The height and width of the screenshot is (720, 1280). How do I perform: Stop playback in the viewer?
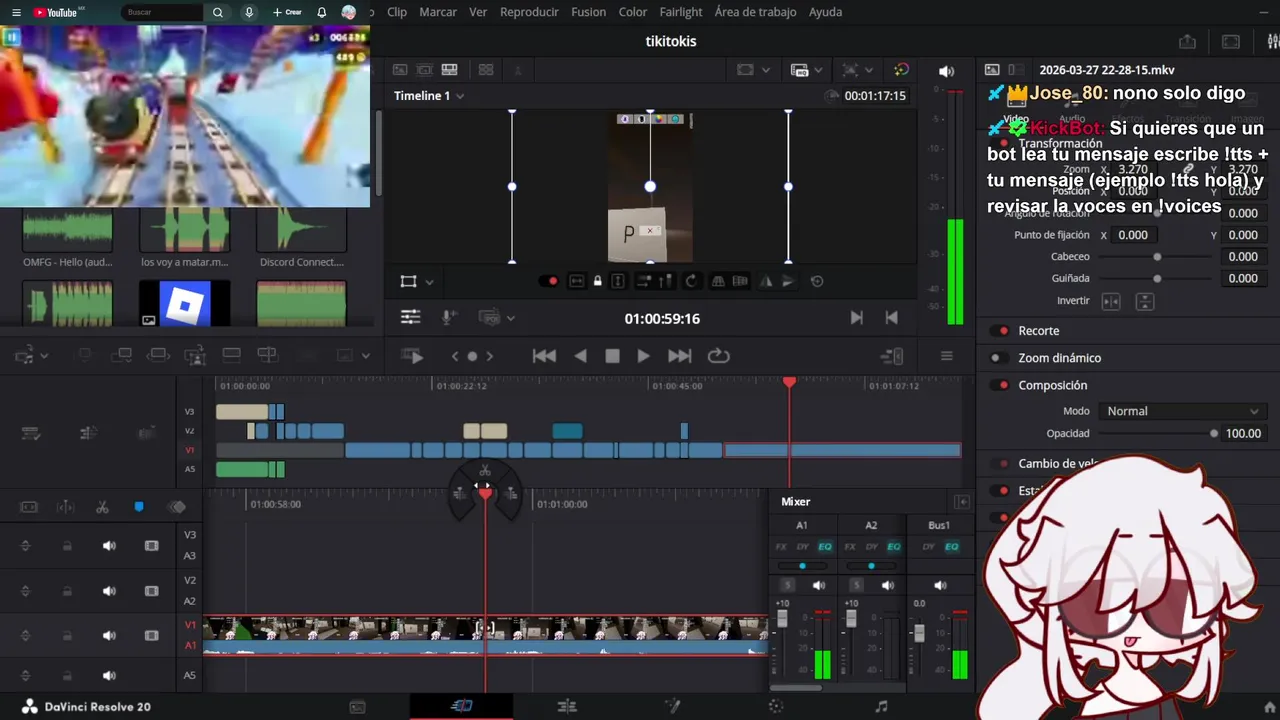click(612, 356)
